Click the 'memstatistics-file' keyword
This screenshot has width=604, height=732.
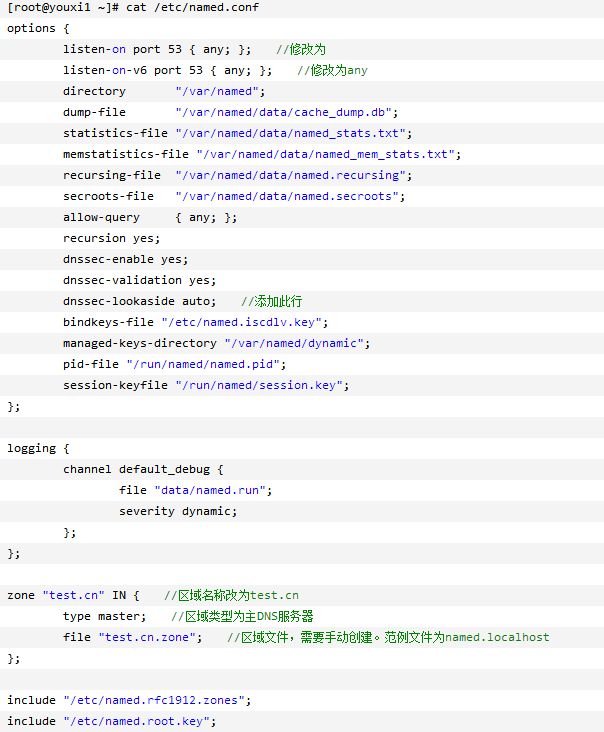tap(126, 155)
